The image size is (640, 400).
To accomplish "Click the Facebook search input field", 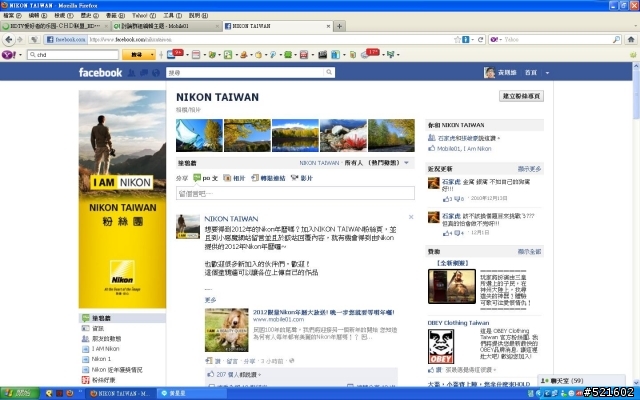I will (x=245, y=73).
